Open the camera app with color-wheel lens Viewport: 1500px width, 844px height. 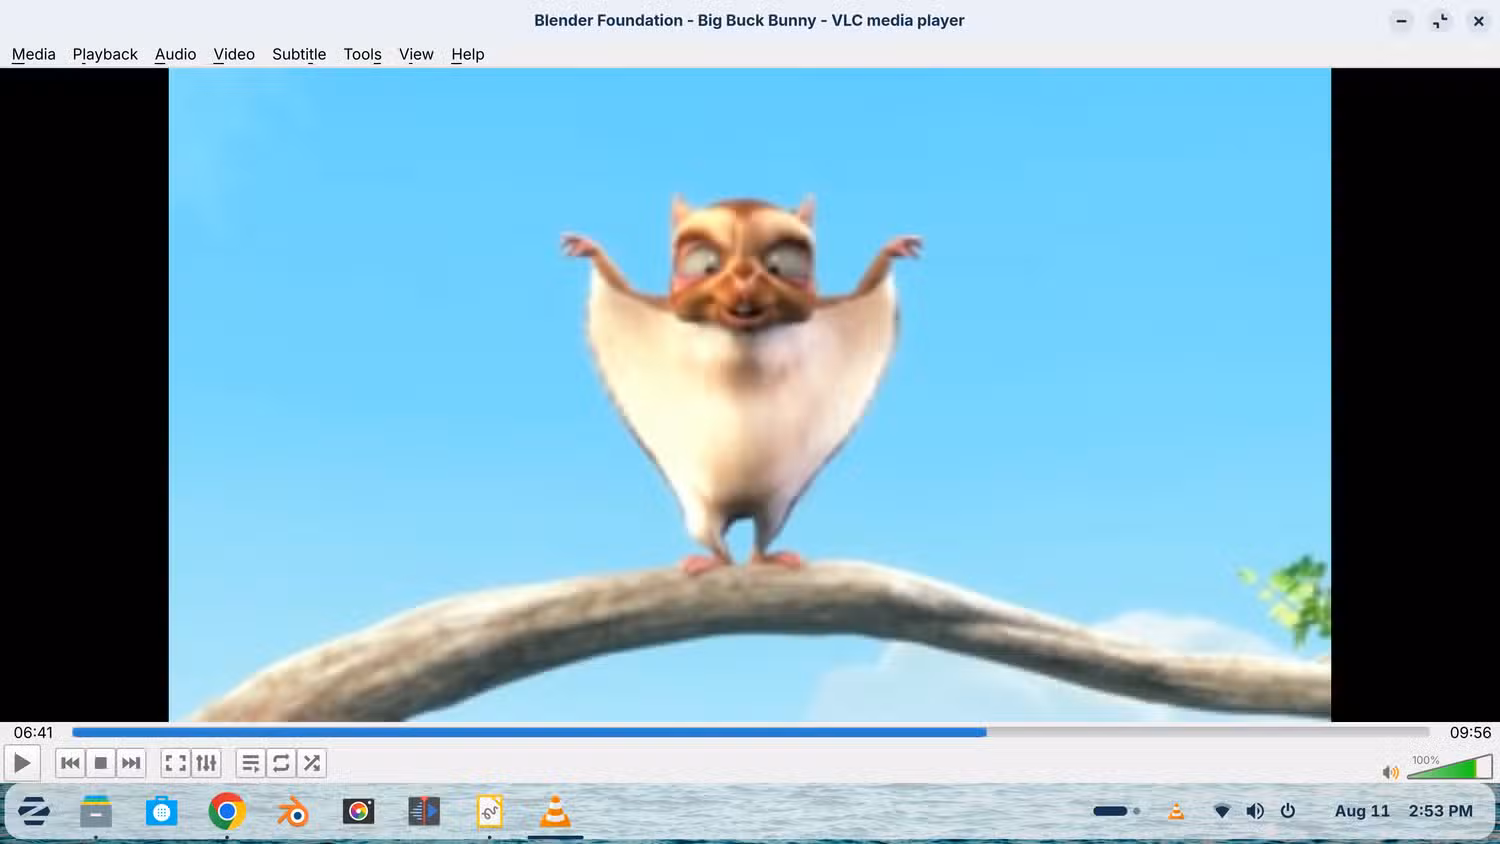tap(358, 811)
